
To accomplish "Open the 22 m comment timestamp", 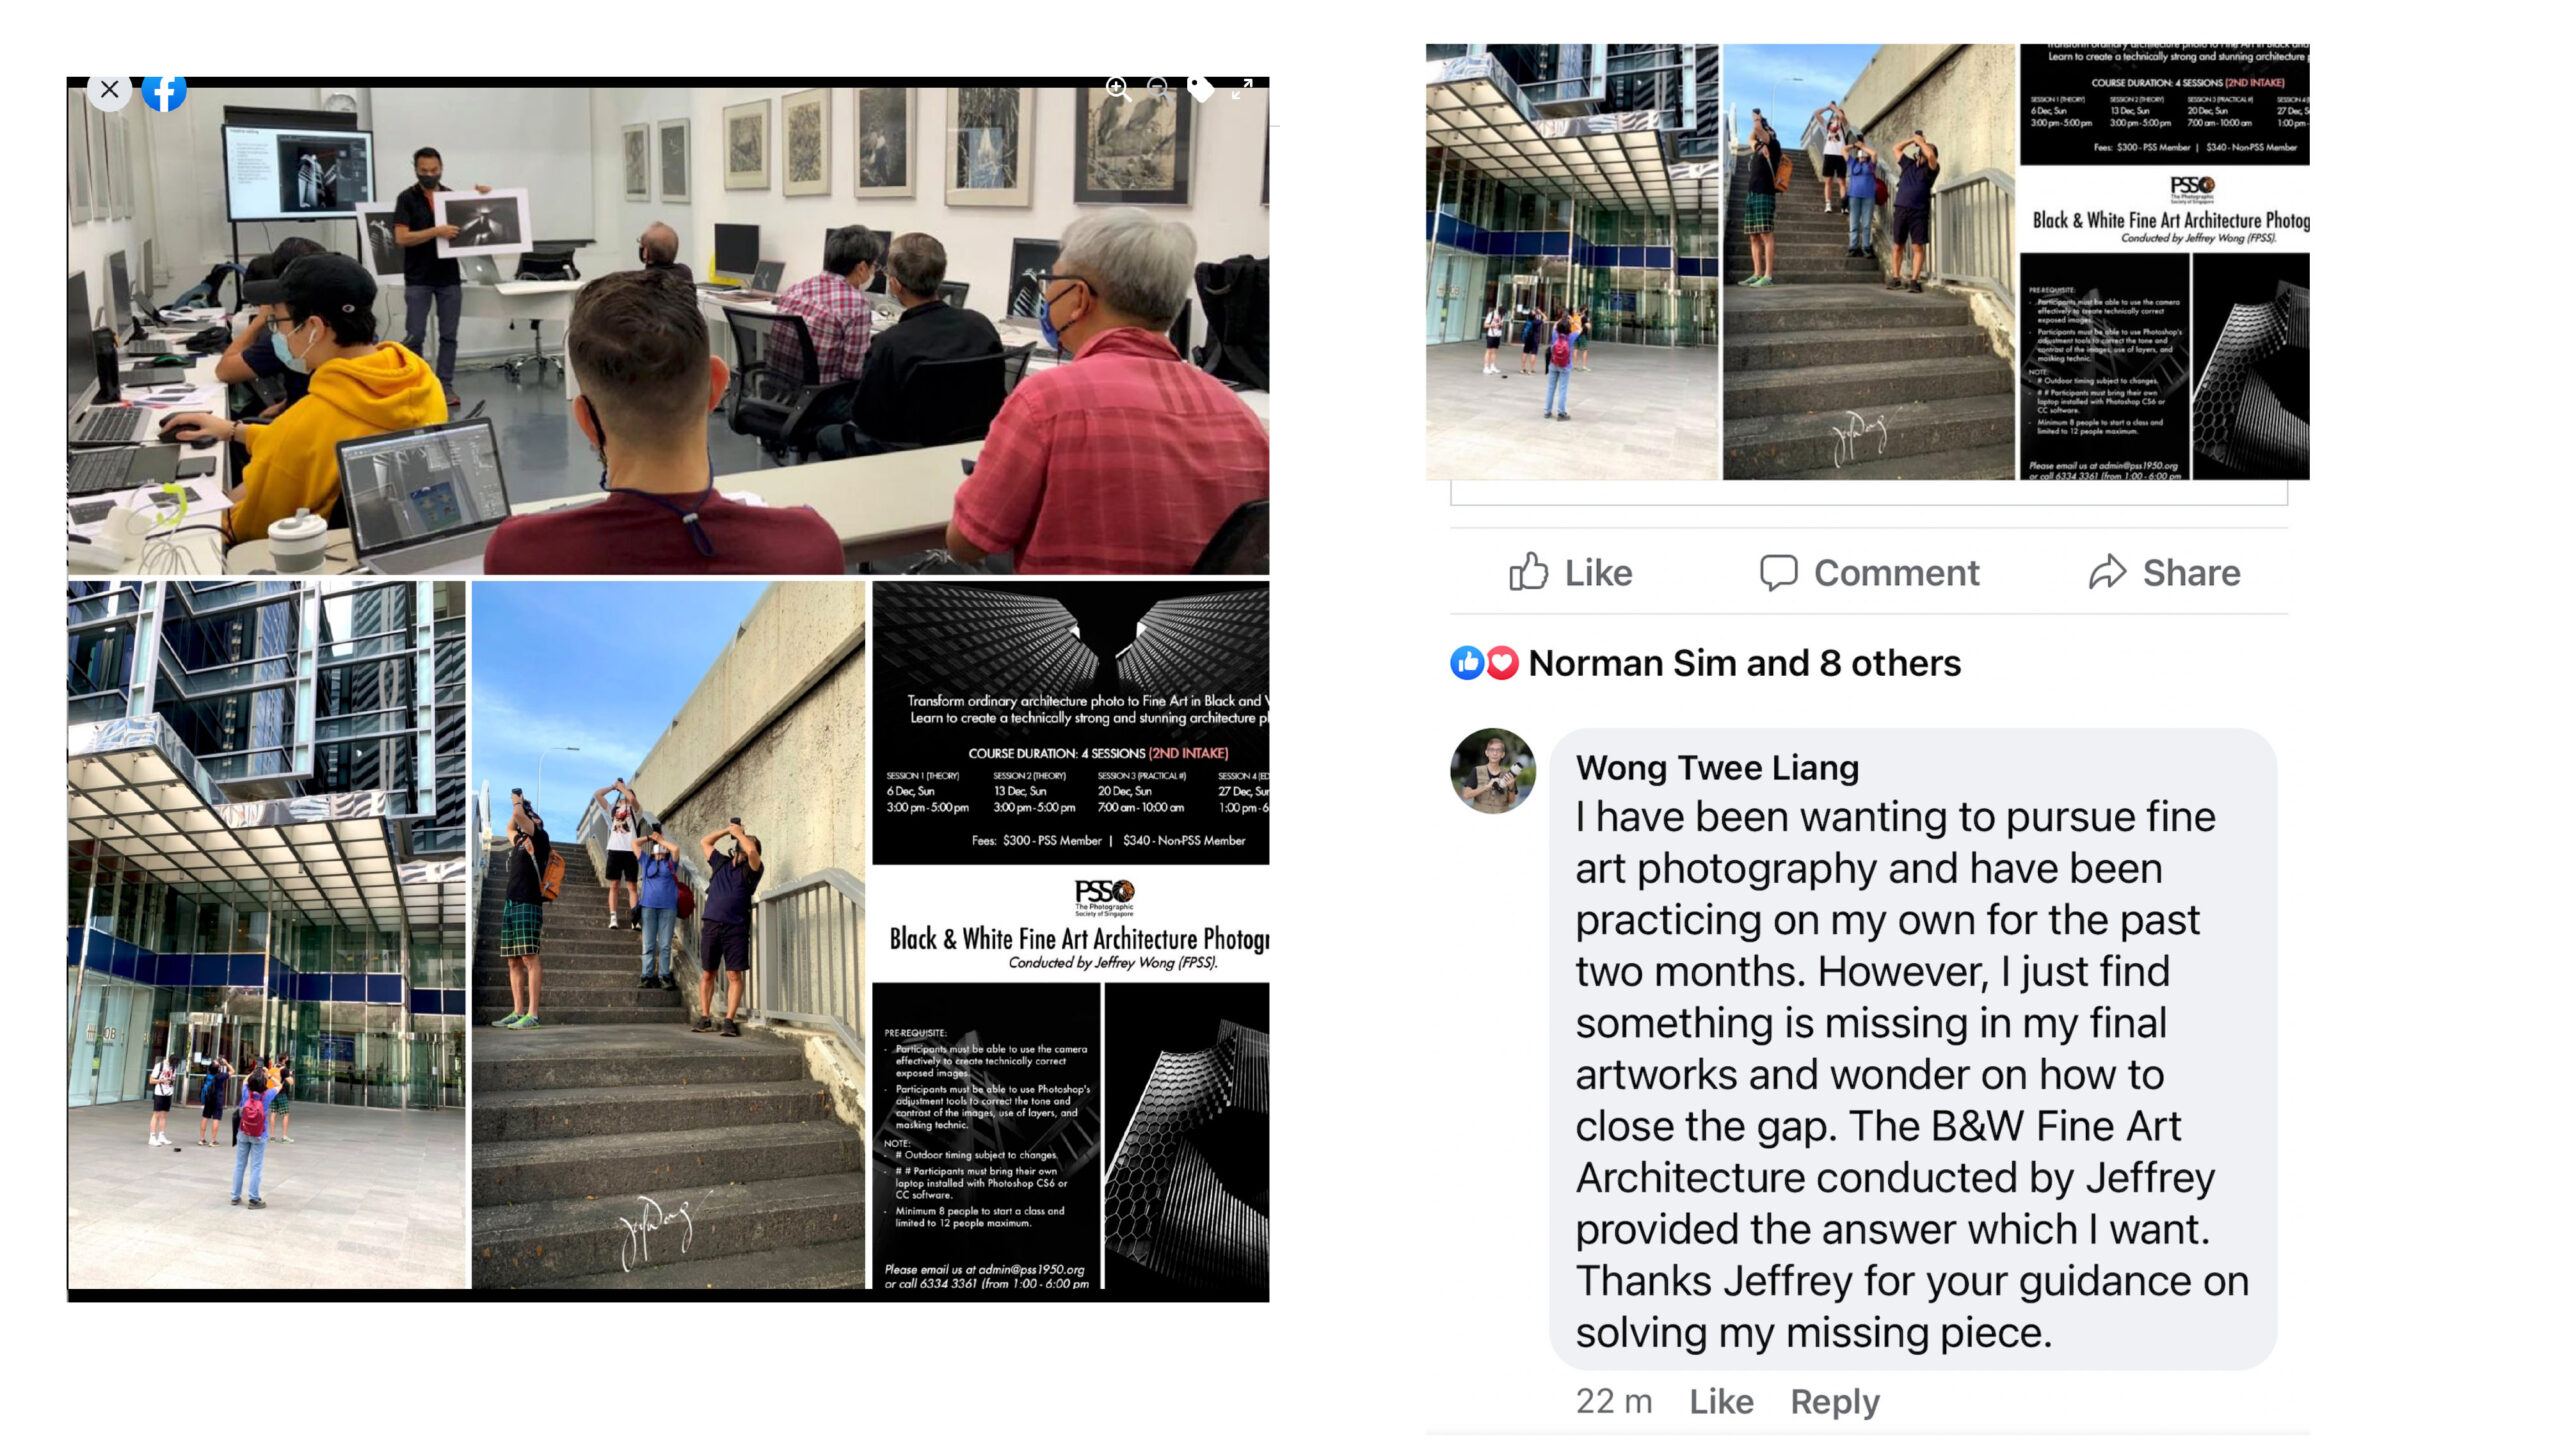I will click(1614, 1401).
